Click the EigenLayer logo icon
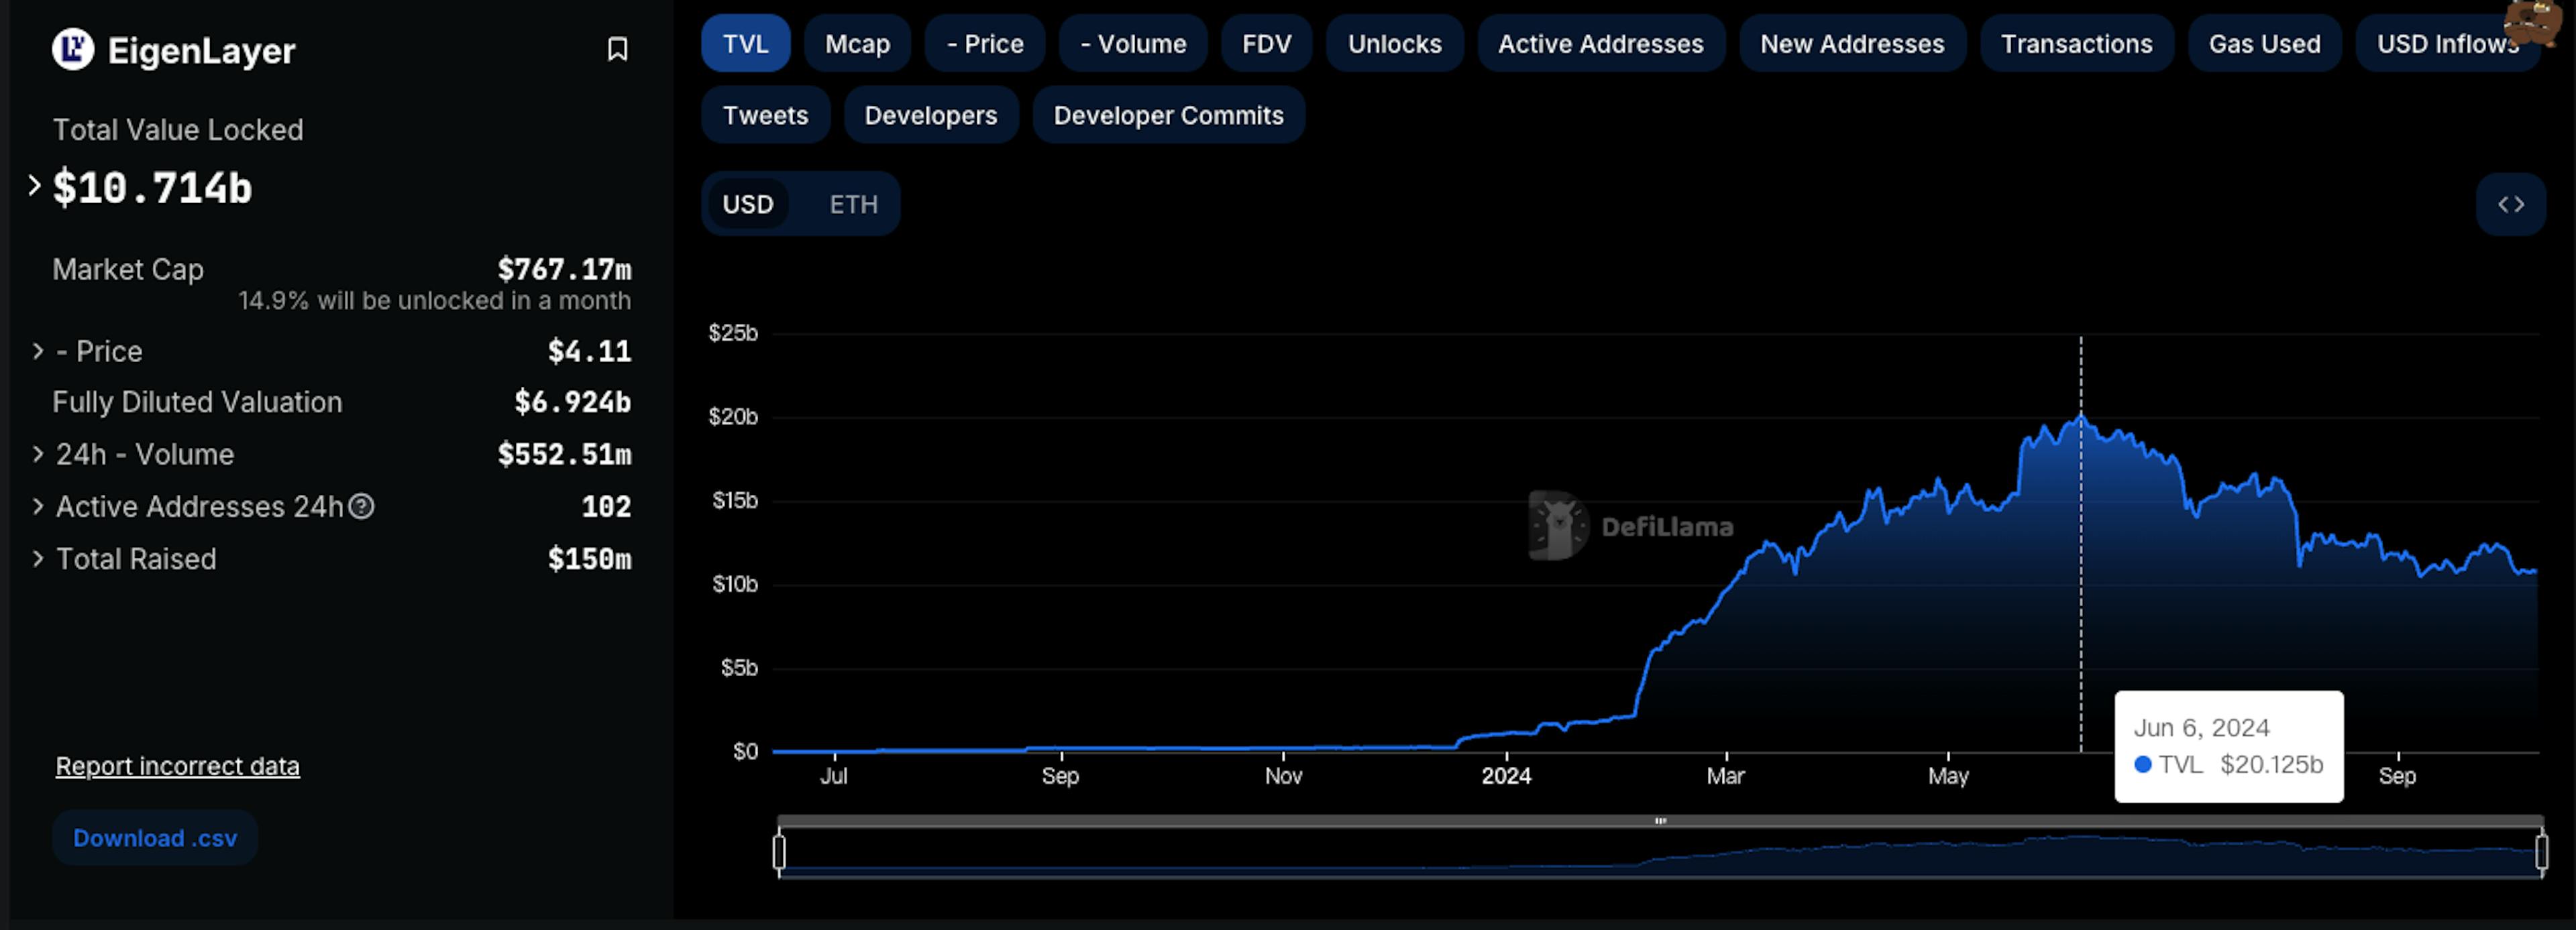 point(73,49)
